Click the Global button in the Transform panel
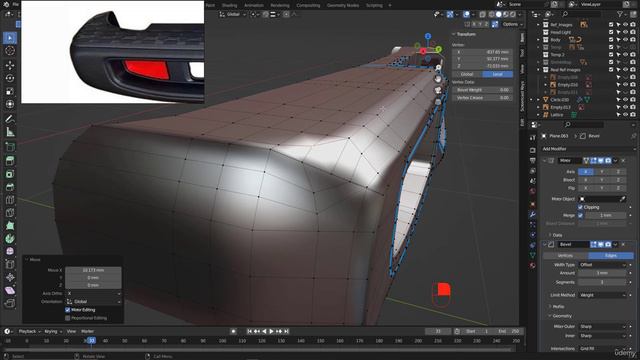Screen dimensions: 640x360 467,74
